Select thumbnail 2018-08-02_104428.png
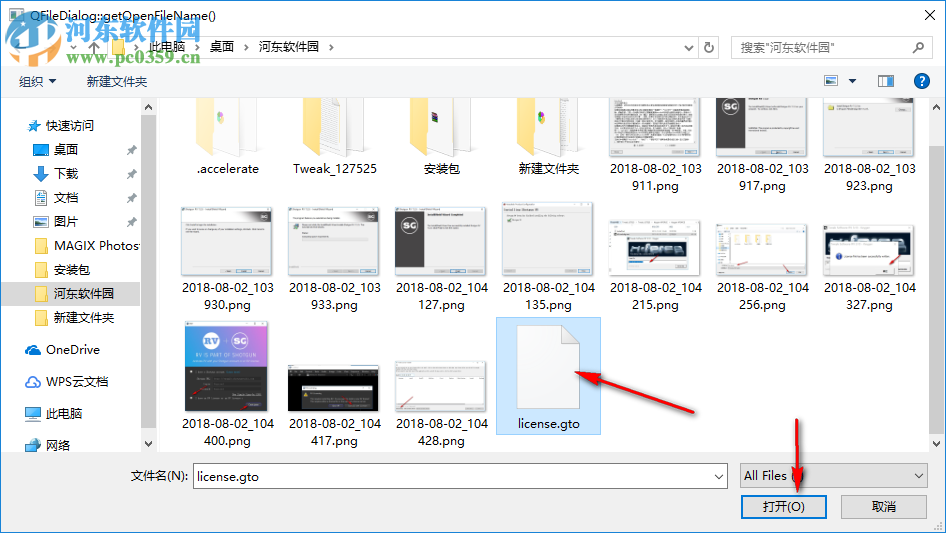The image size is (946, 533). (441, 386)
